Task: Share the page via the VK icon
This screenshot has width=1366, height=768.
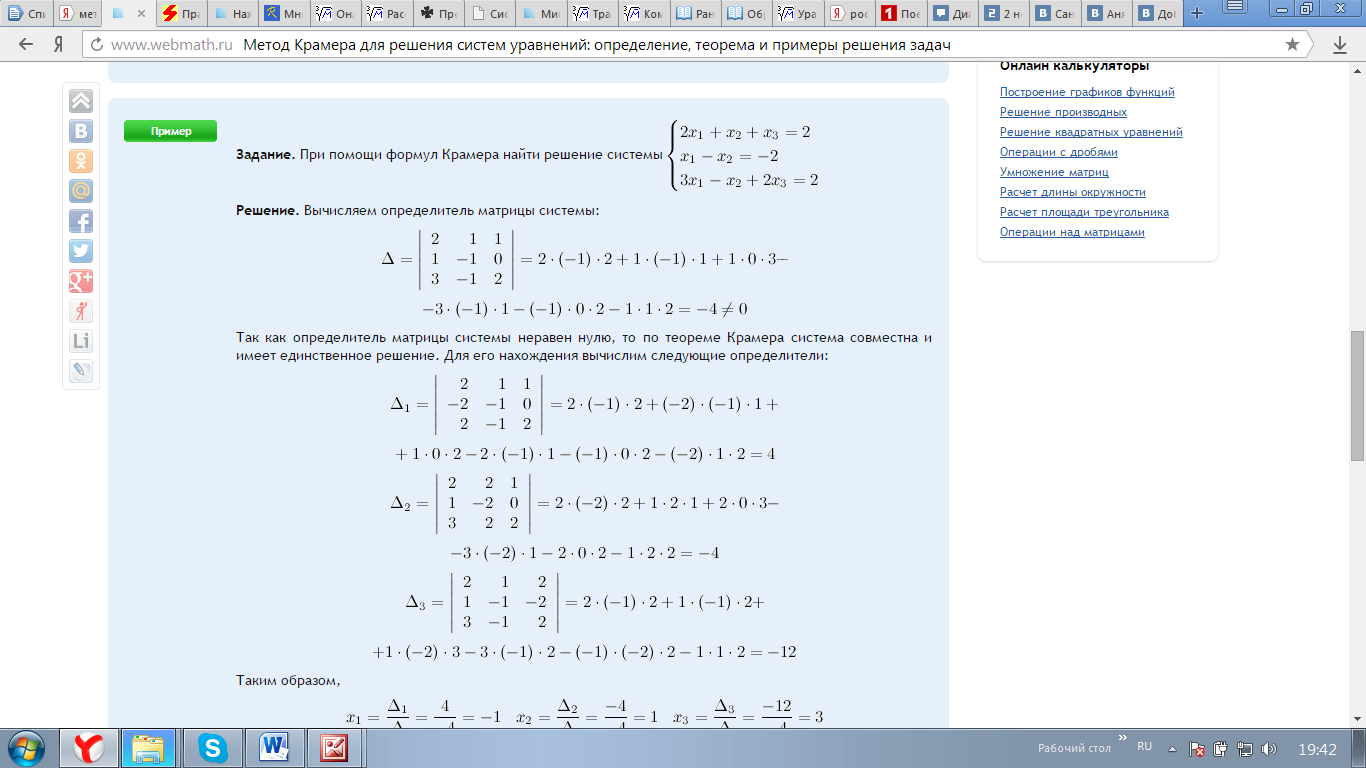Action: (81, 131)
